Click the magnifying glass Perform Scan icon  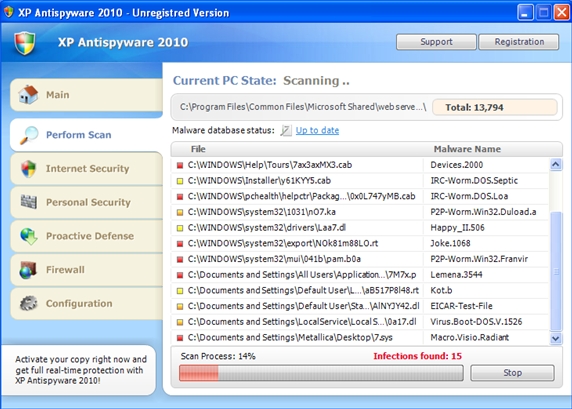click(x=29, y=135)
